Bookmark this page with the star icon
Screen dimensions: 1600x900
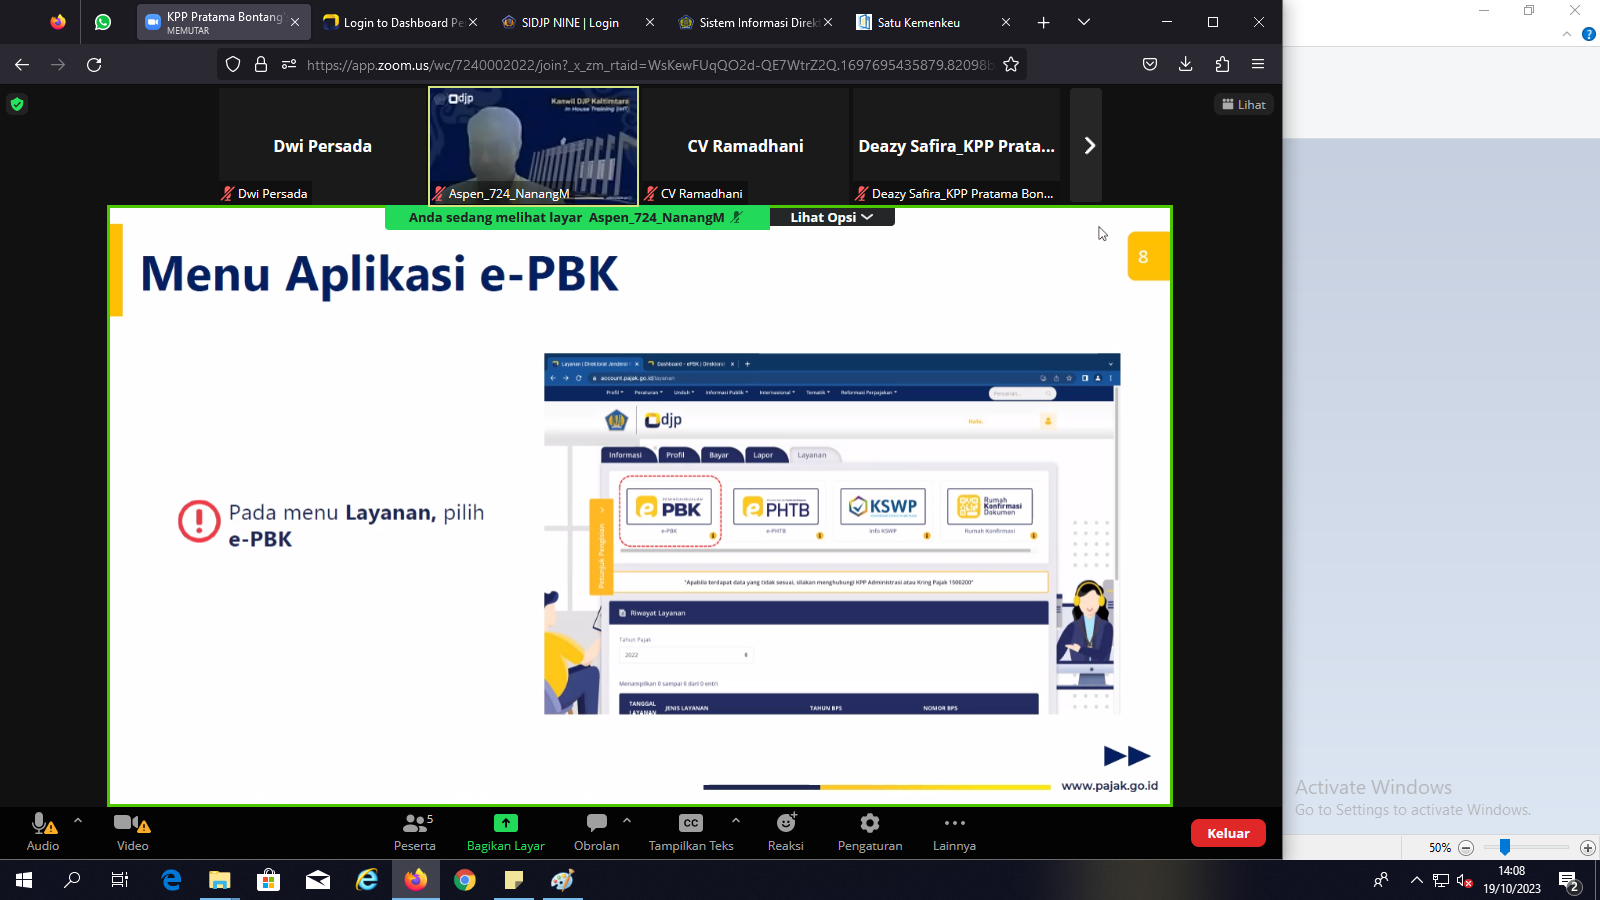click(1011, 64)
